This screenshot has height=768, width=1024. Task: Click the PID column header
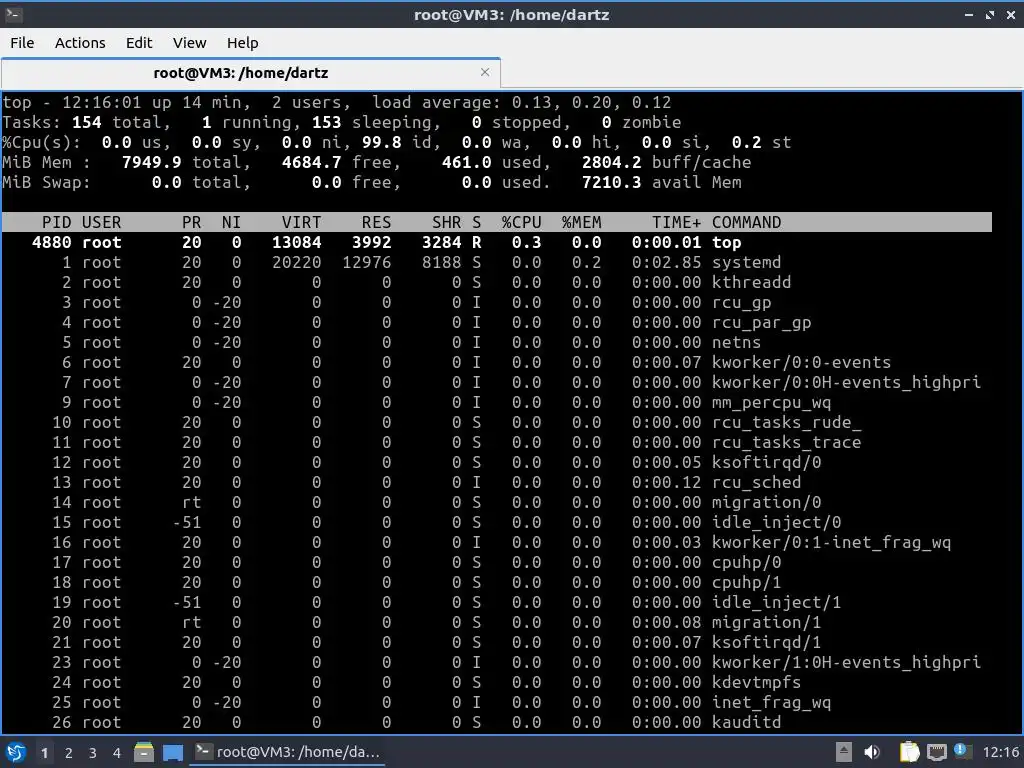click(56, 223)
